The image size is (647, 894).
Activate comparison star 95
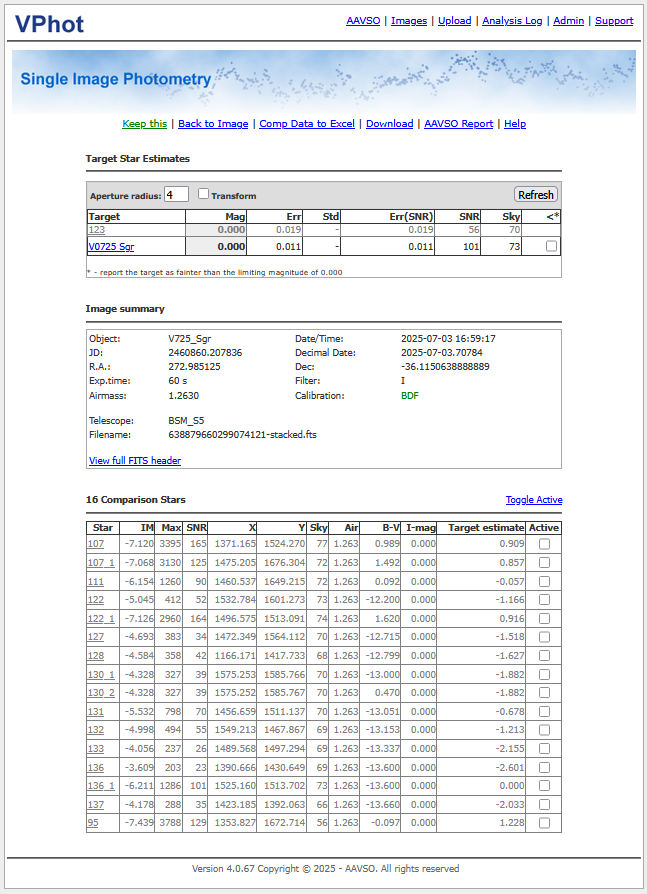tap(544, 823)
